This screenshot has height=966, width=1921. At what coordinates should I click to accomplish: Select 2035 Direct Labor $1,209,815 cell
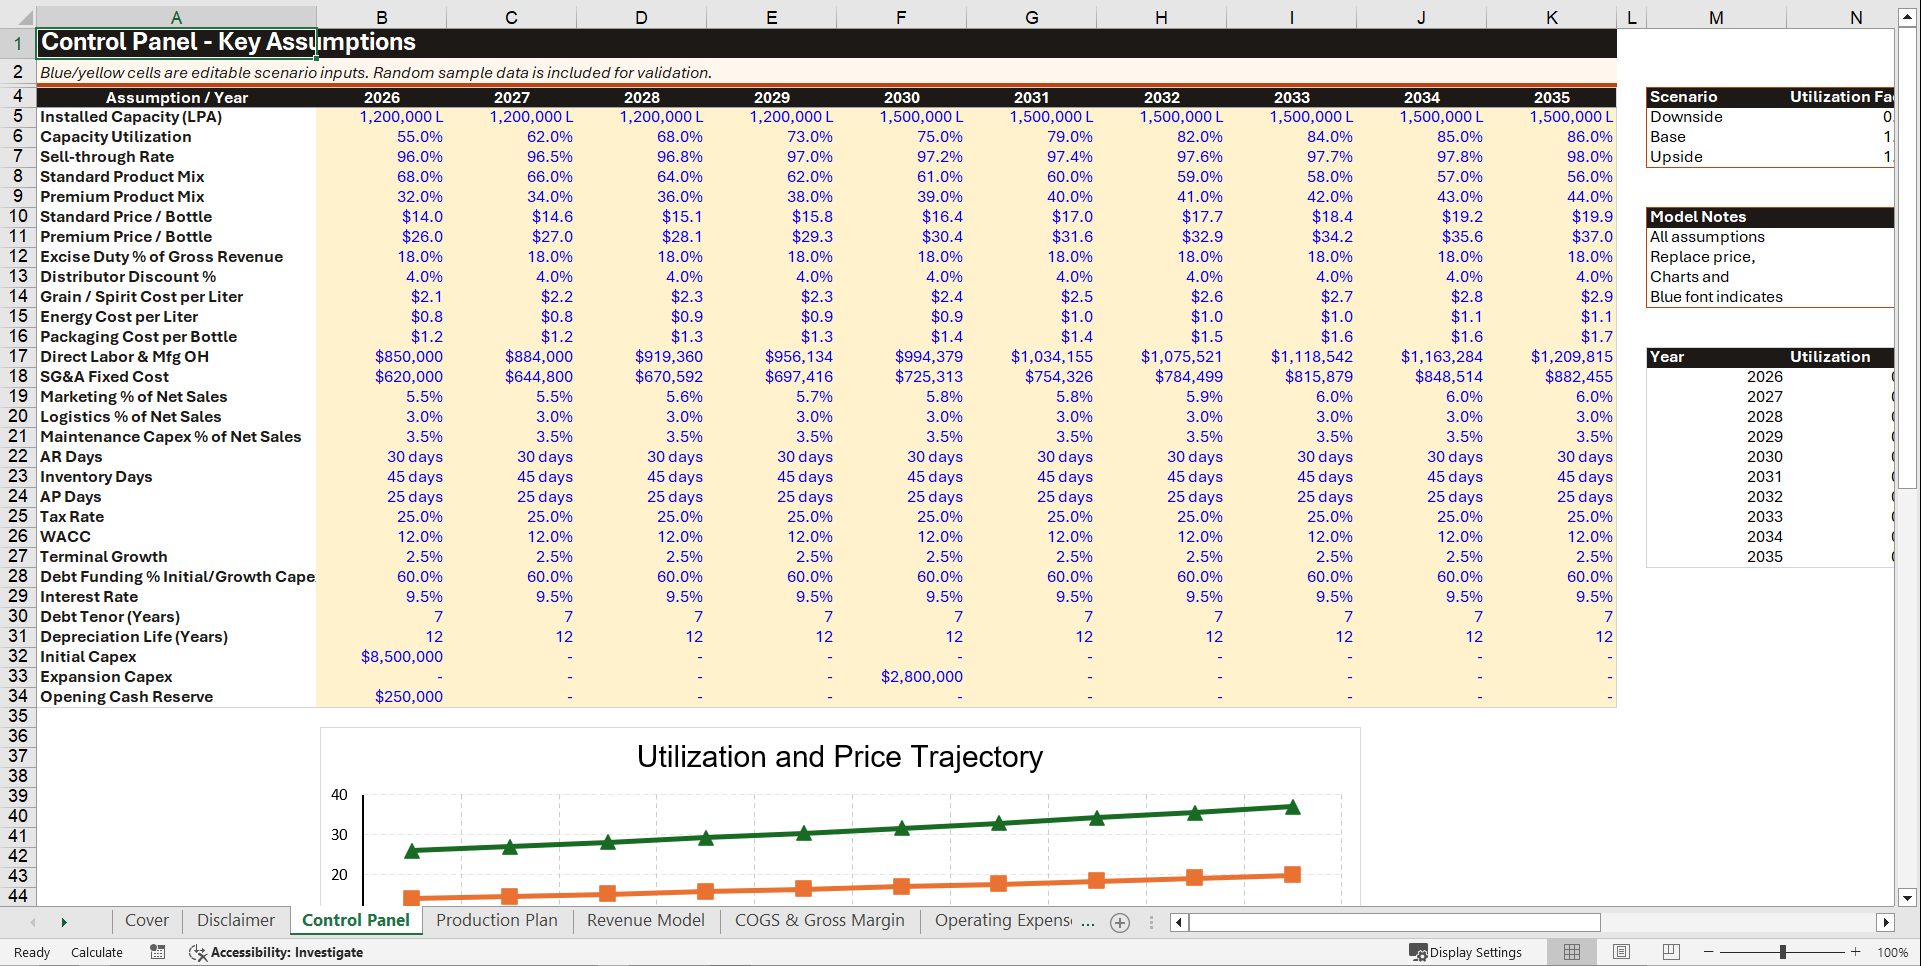click(x=1551, y=357)
